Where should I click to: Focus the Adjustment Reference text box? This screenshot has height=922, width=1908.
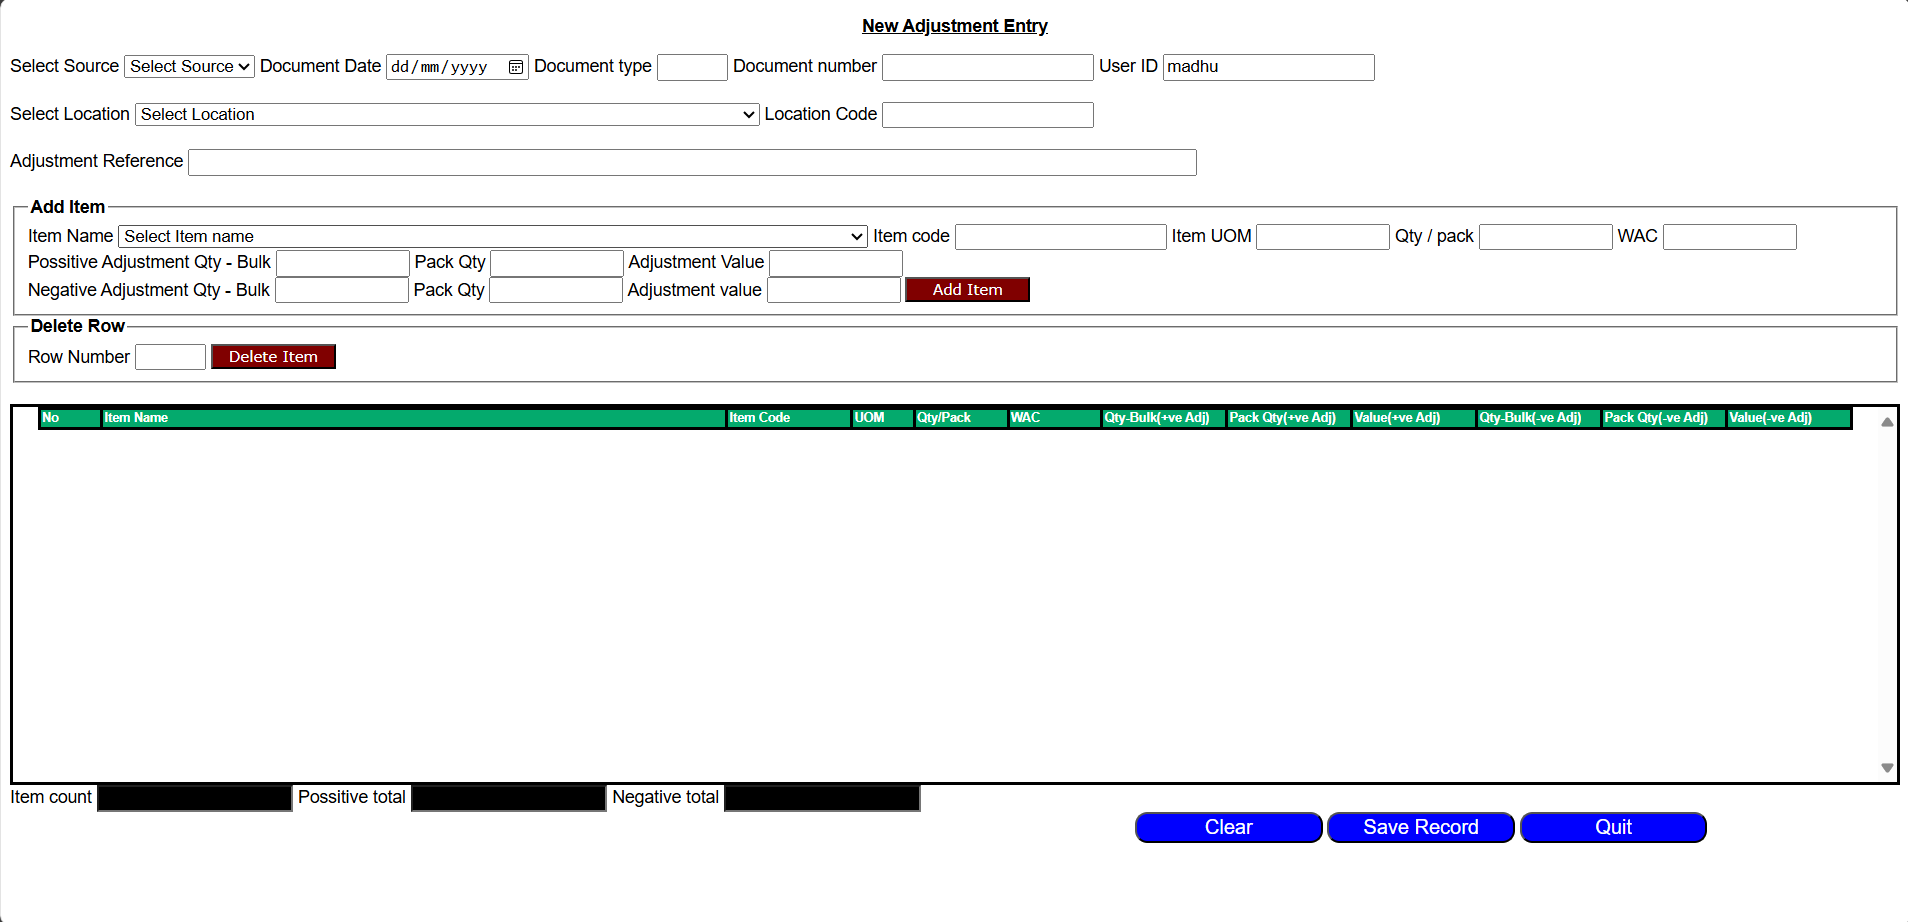692,163
